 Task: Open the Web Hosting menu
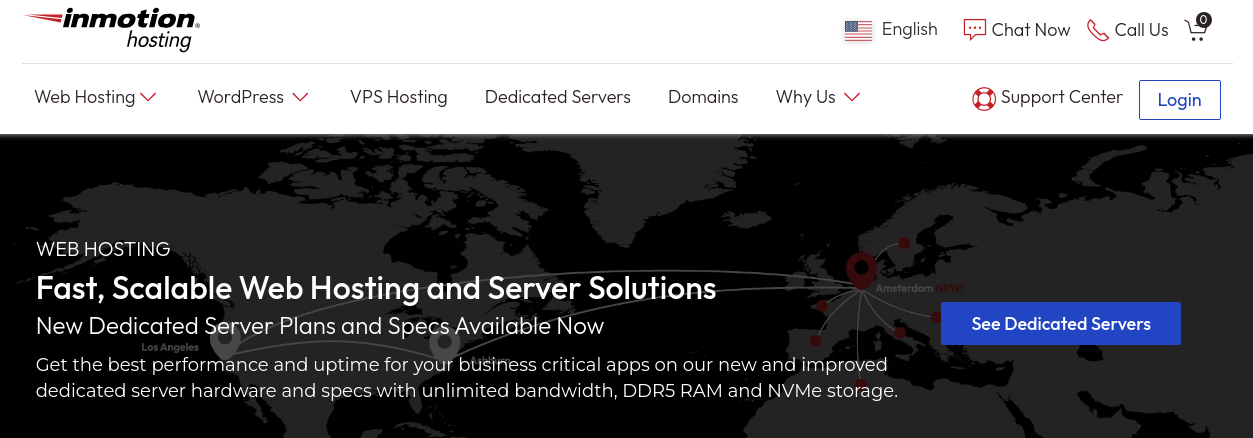[85, 97]
